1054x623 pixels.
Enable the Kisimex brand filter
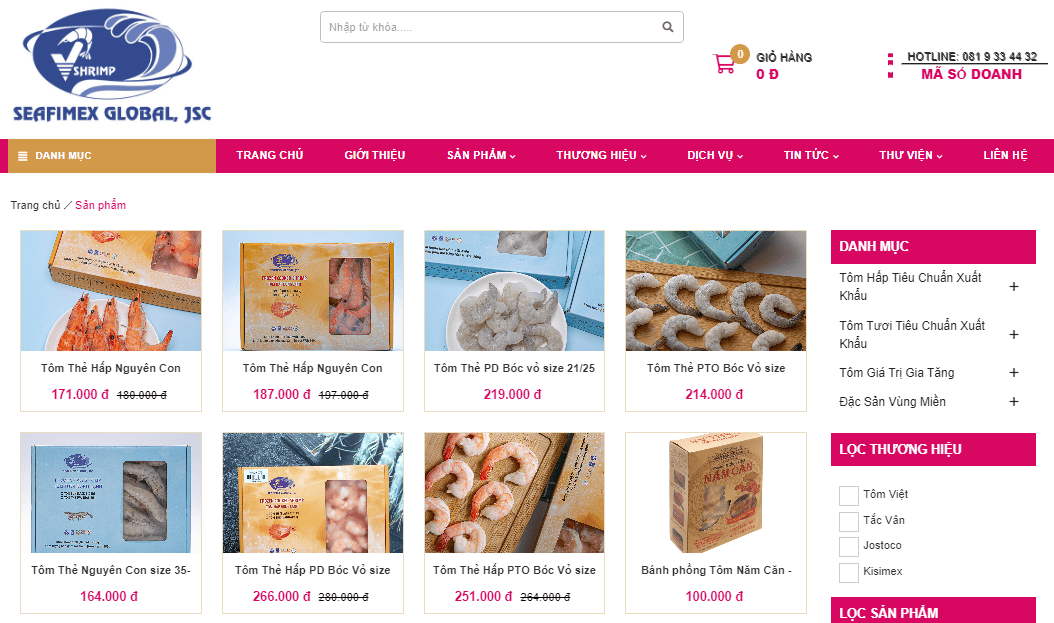(848, 572)
